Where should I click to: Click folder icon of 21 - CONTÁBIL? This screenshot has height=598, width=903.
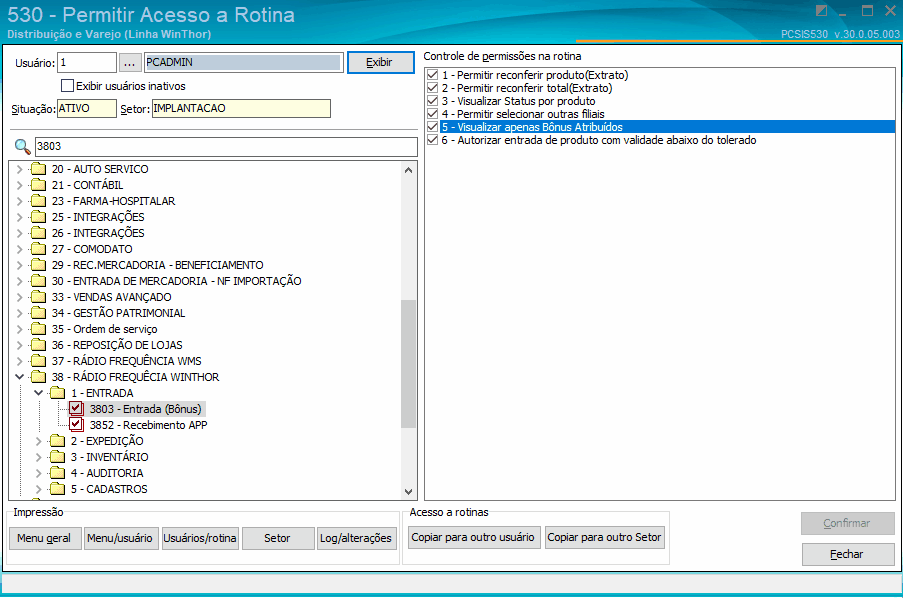tap(39, 185)
